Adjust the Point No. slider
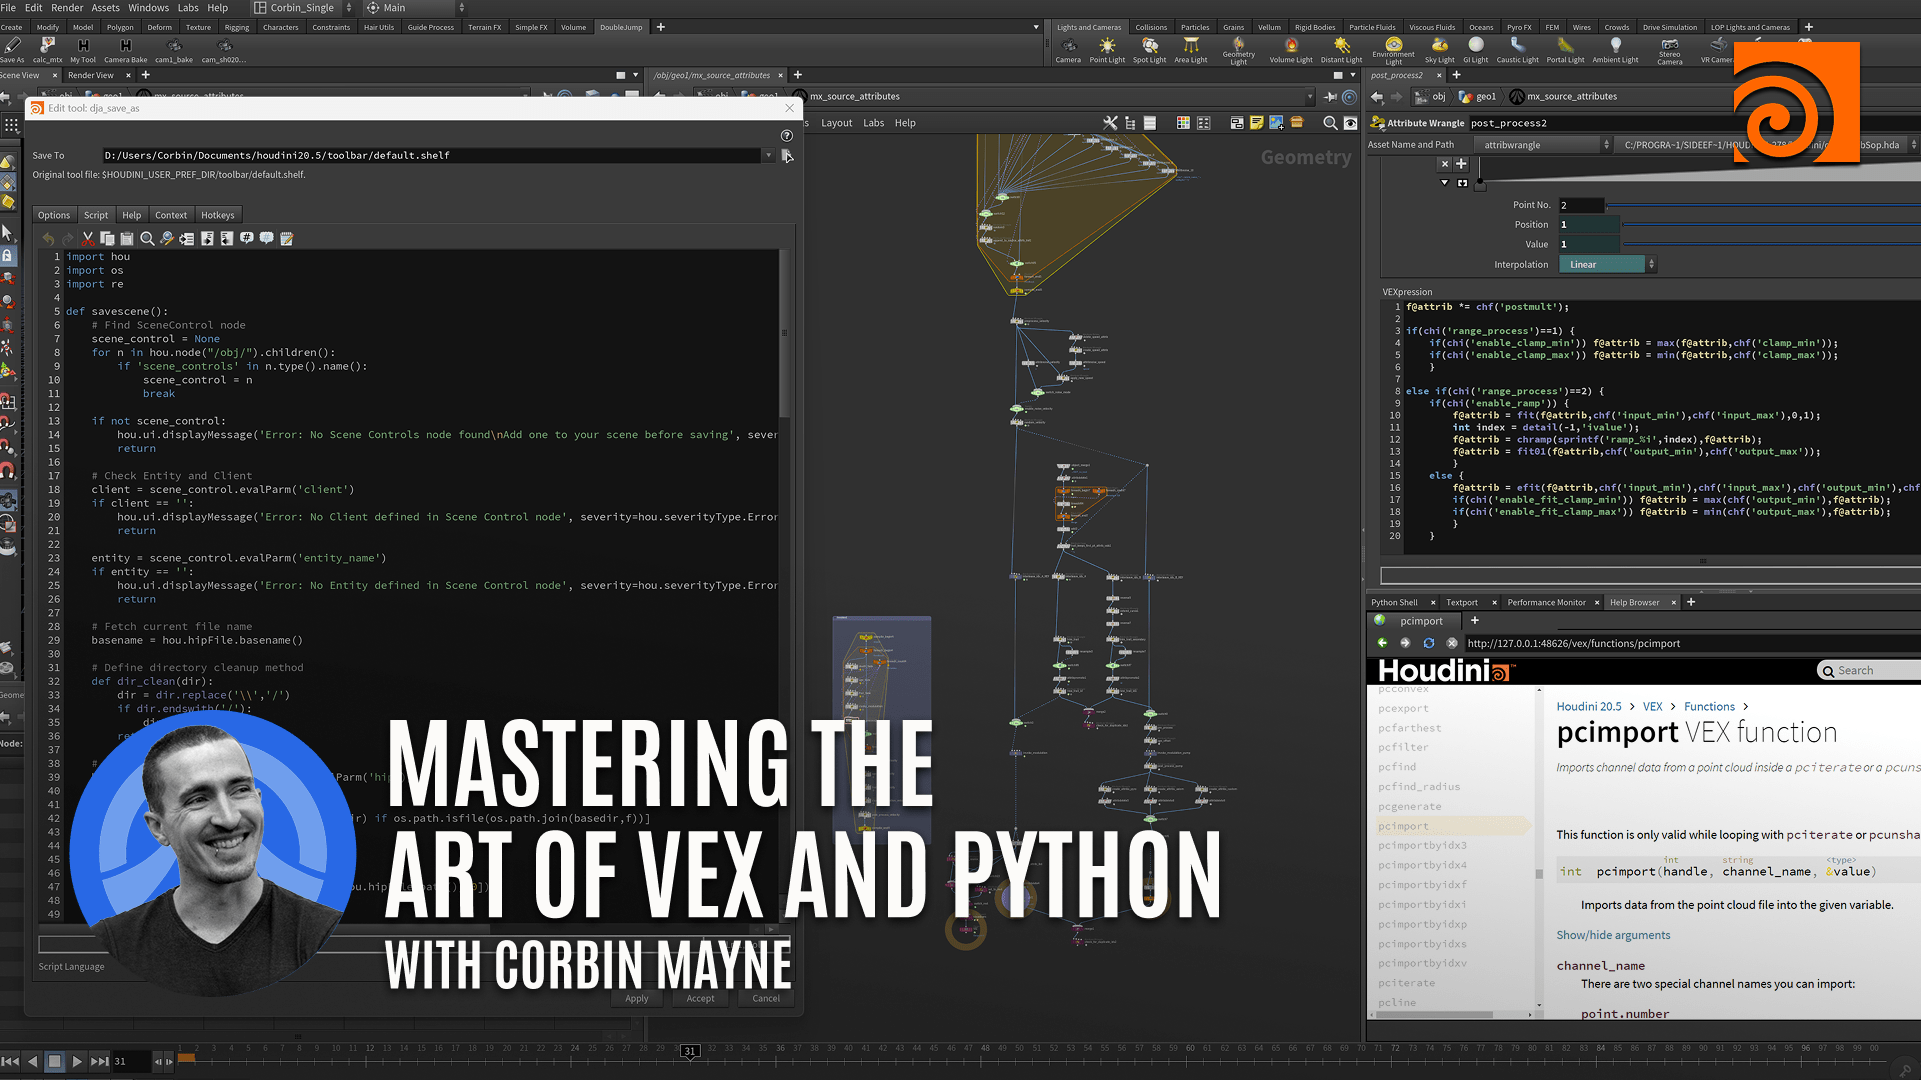The height and width of the screenshot is (1080, 1921). 1763,205
